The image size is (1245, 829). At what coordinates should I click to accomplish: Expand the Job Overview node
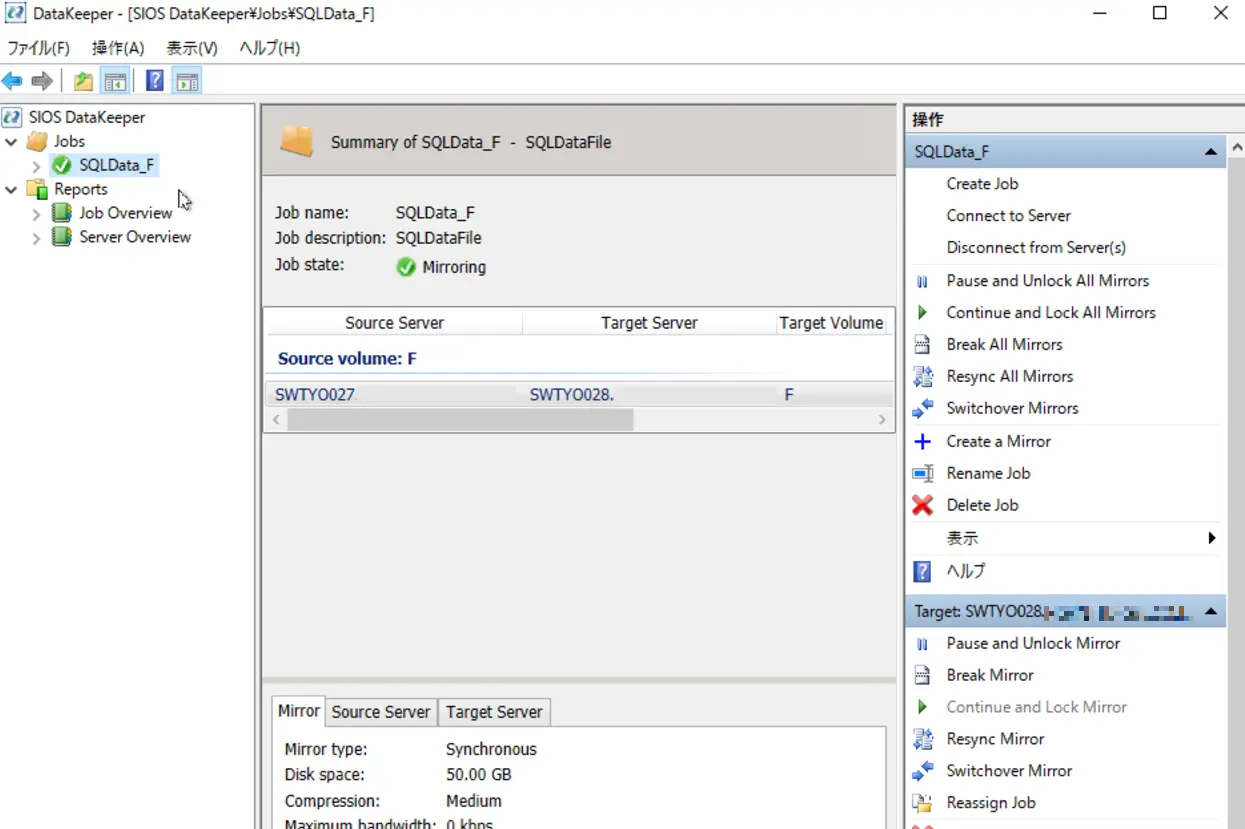point(36,214)
